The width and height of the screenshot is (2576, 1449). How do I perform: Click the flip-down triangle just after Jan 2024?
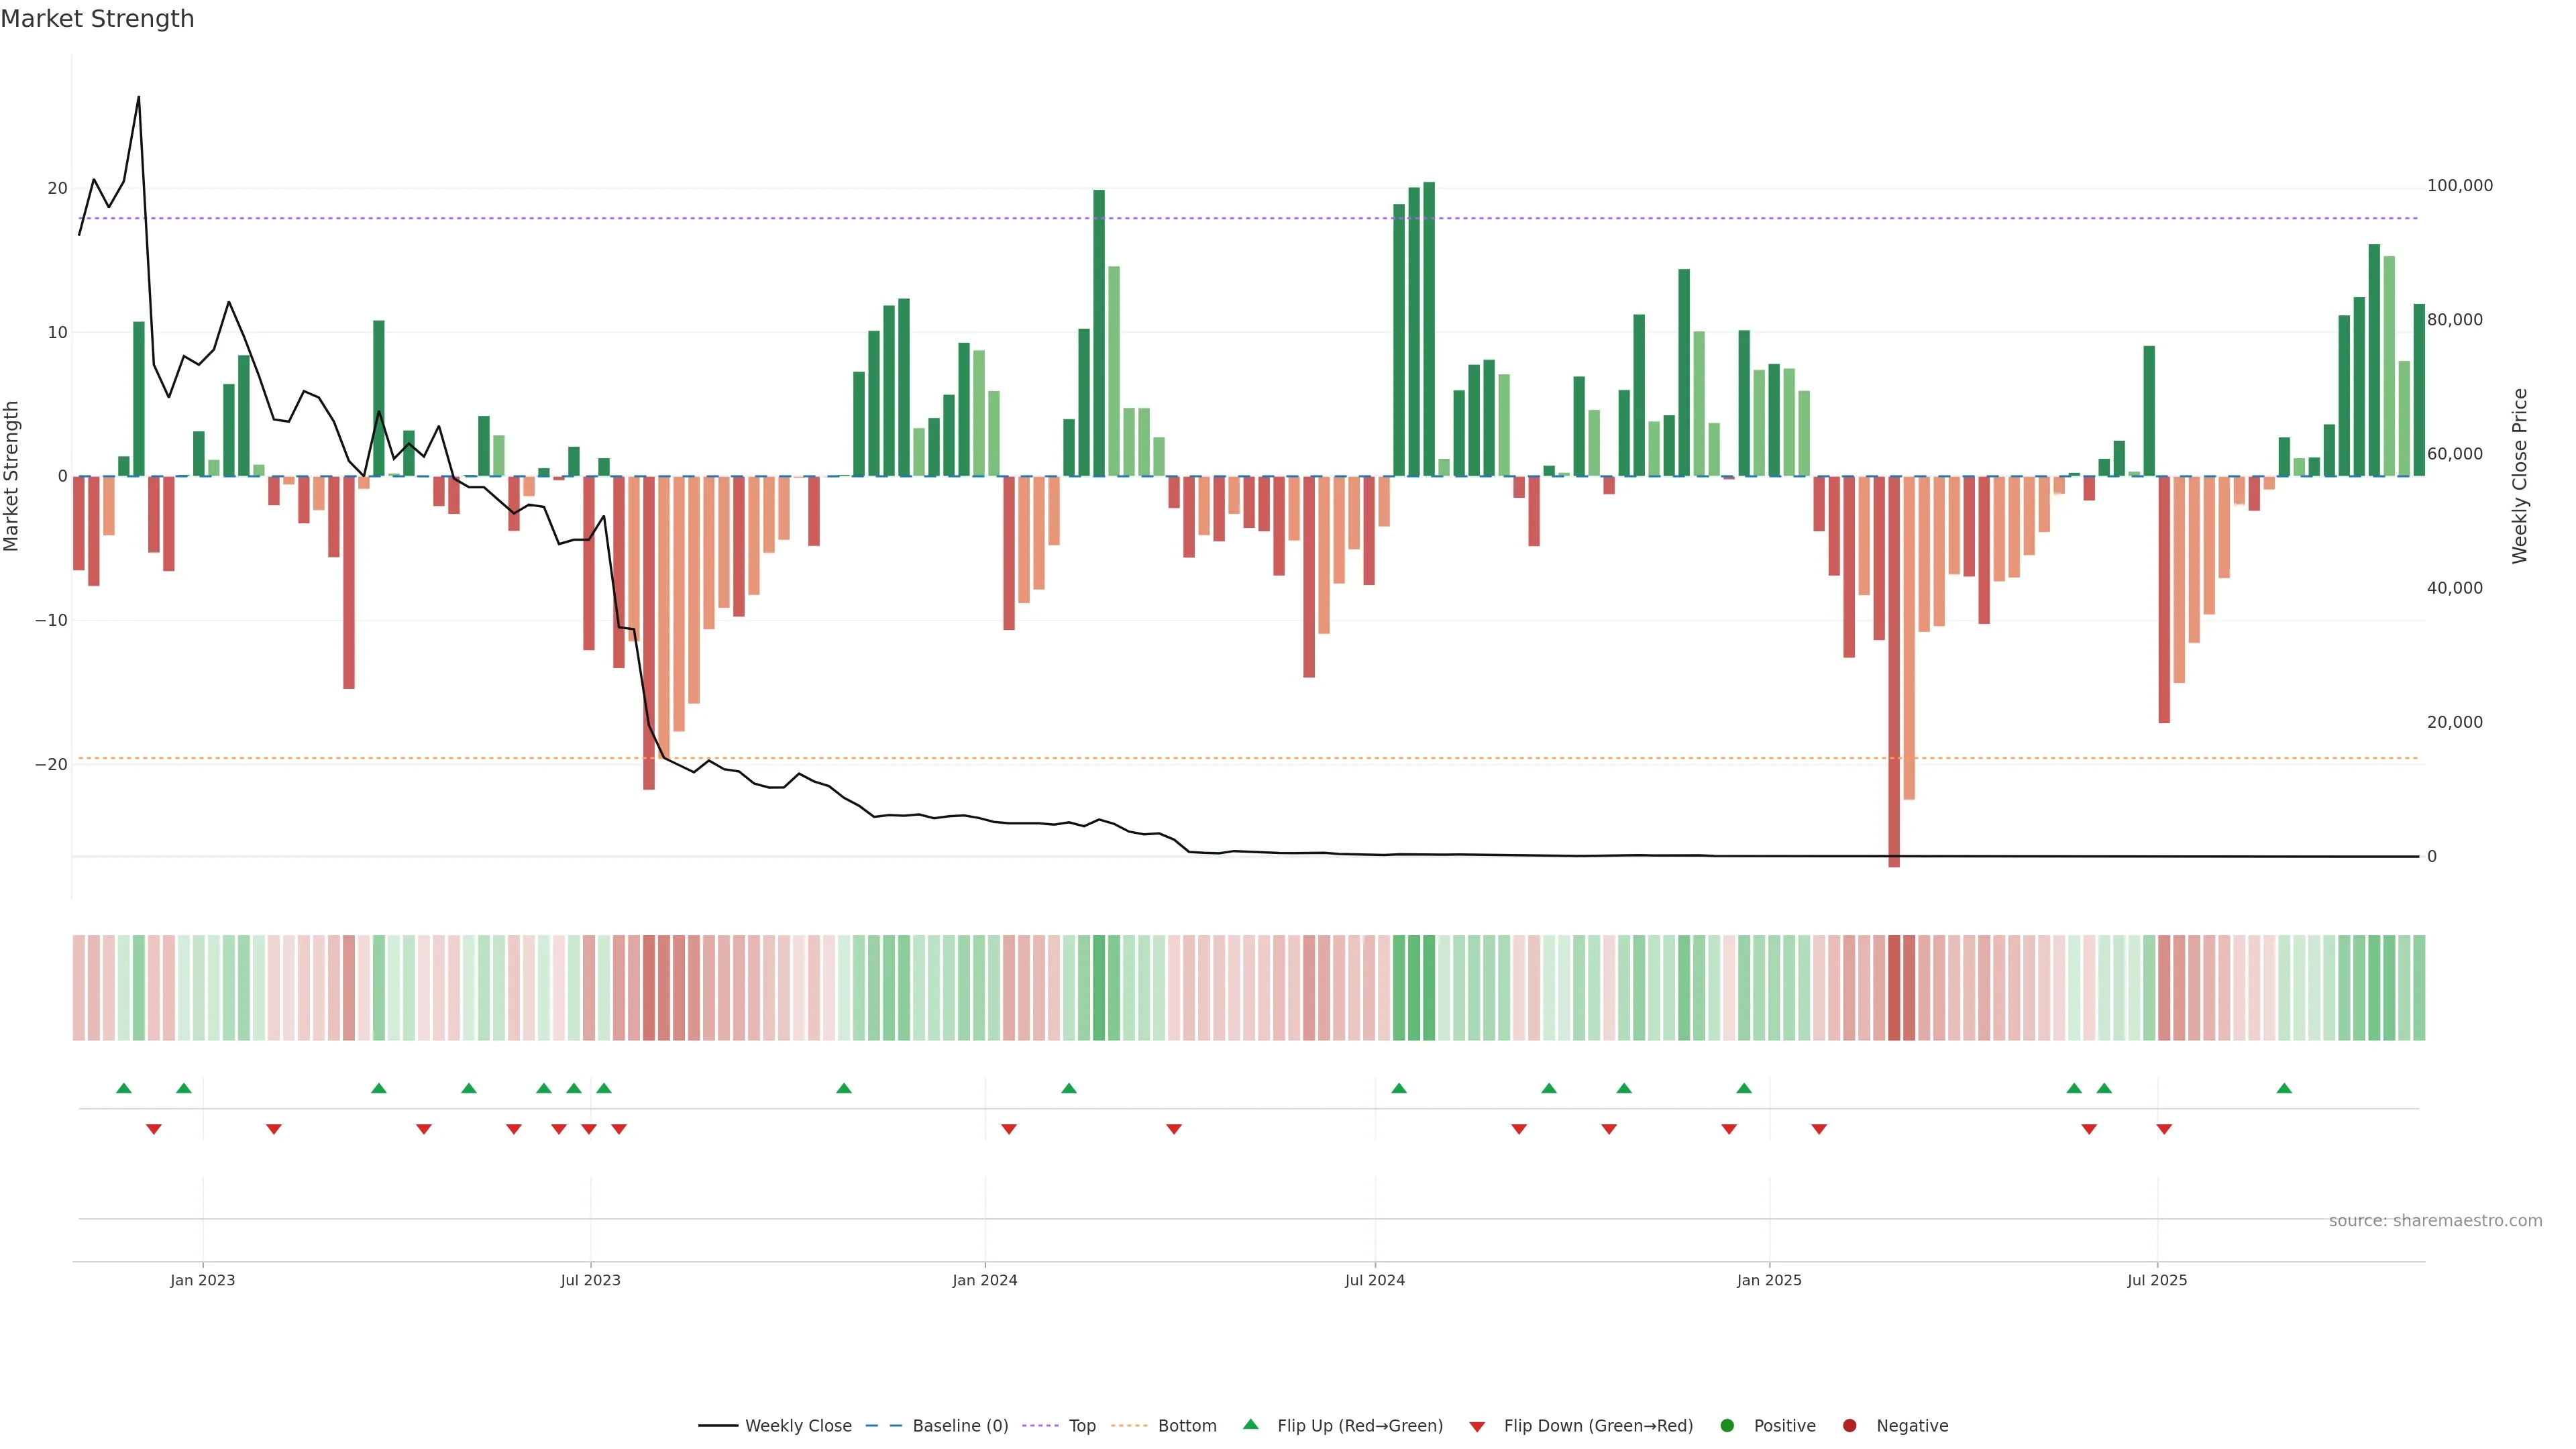[x=1009, y=1129]
